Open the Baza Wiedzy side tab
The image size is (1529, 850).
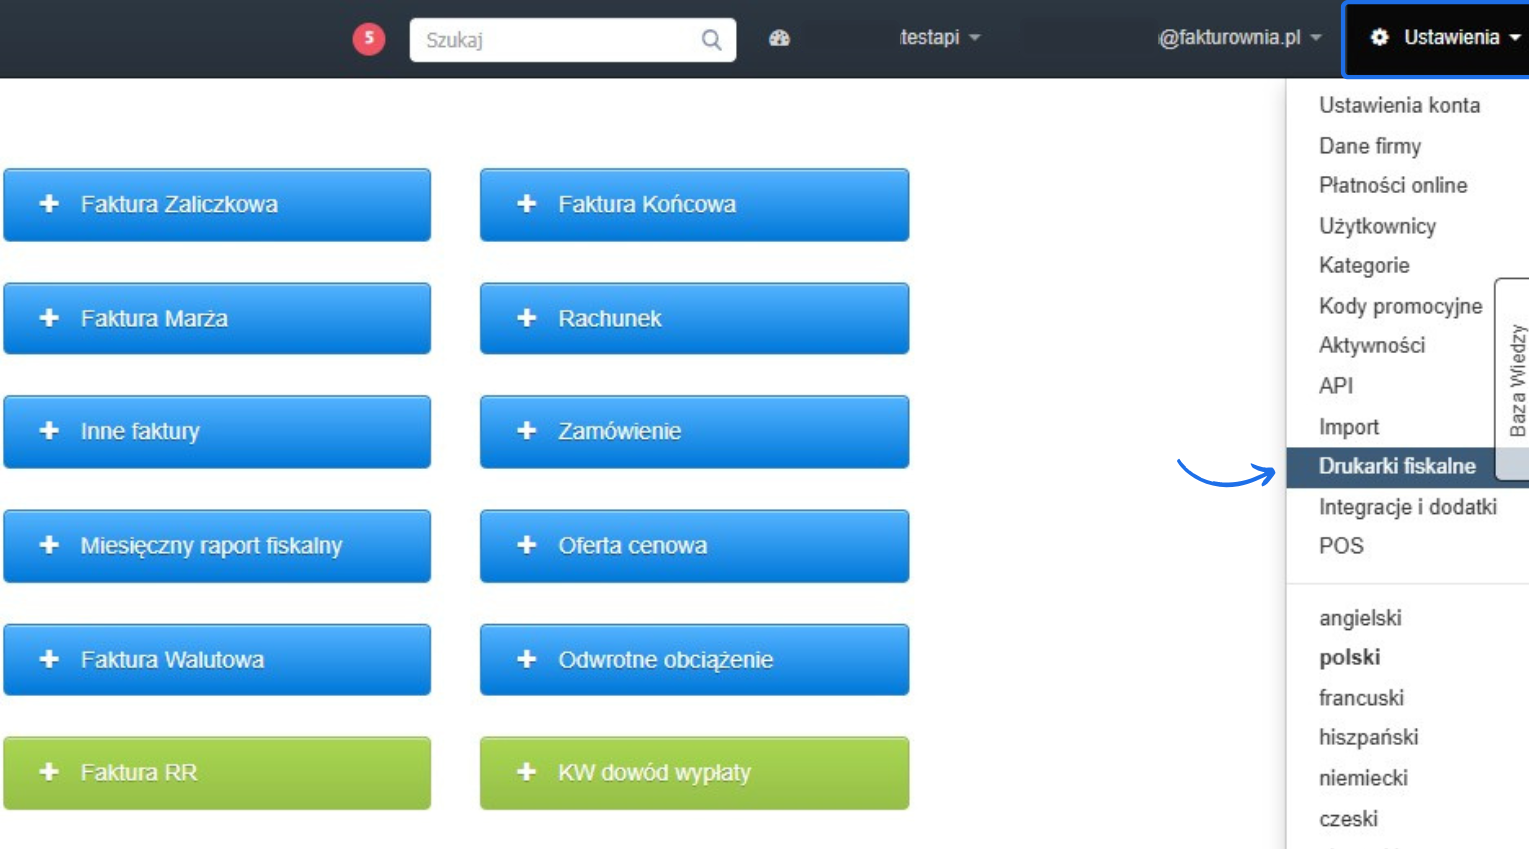(x=1513, y=379)
